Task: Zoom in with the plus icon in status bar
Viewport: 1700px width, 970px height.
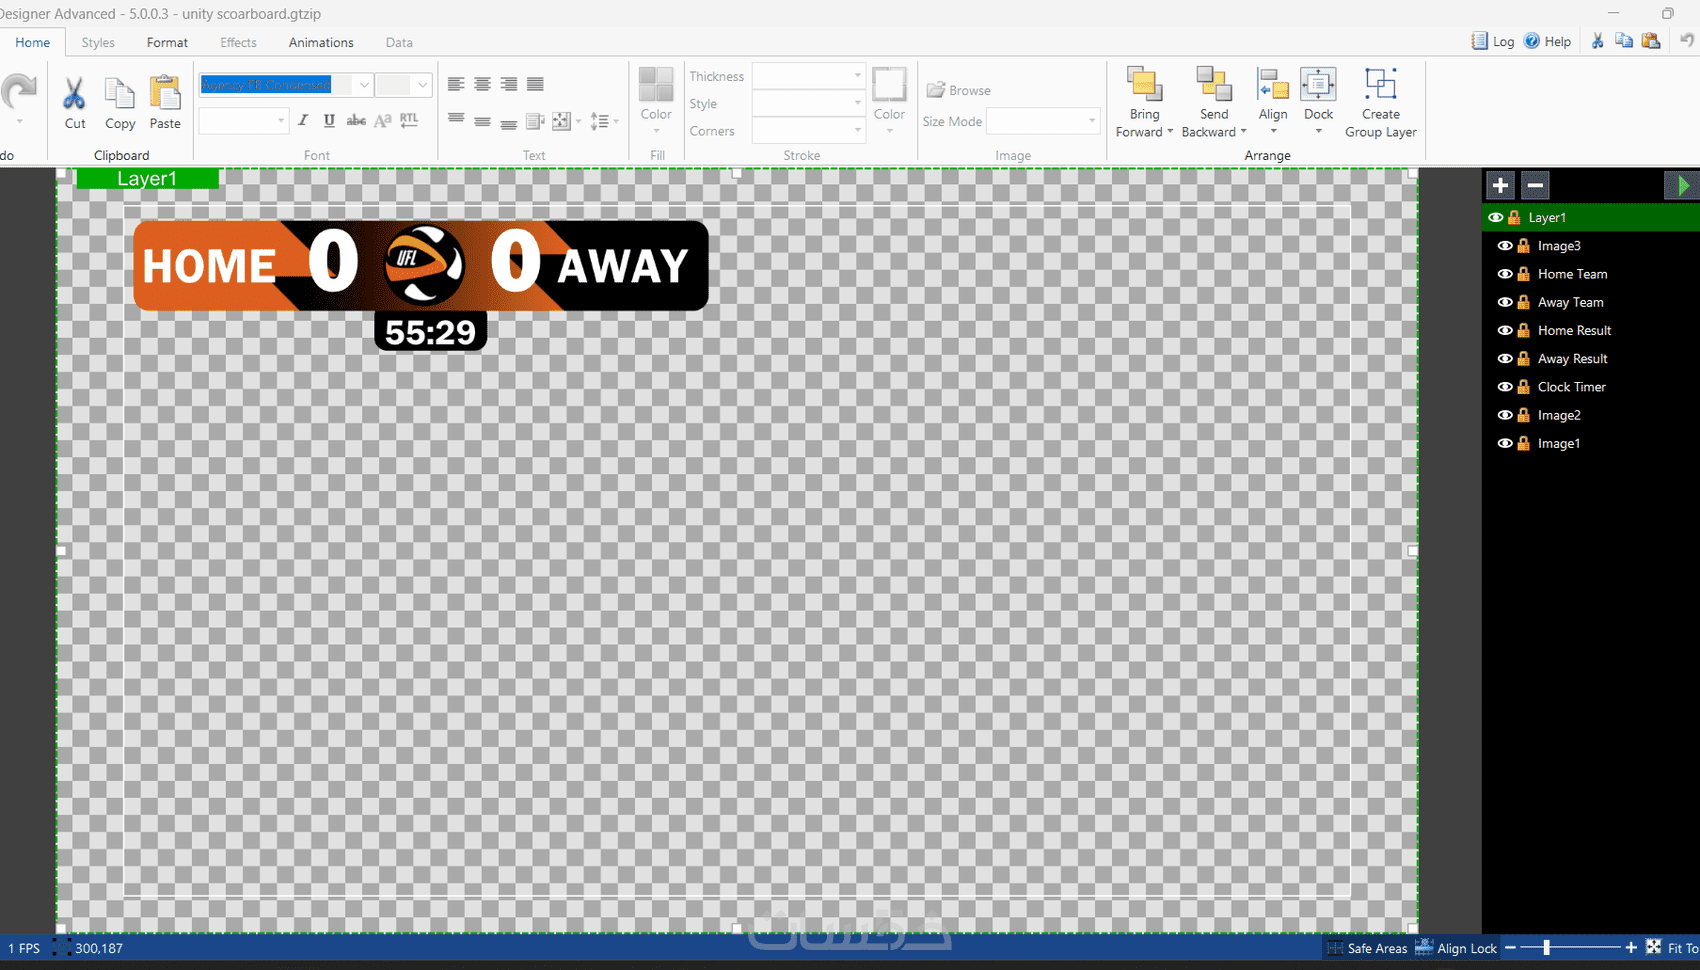Action: (1631, 947)
